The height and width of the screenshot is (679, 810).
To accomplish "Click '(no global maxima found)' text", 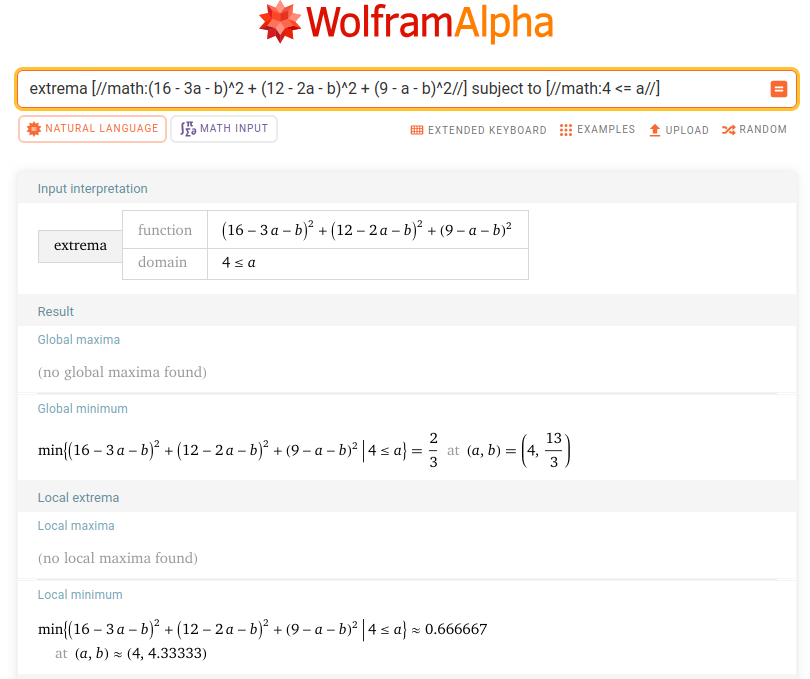I will point(122,372).
